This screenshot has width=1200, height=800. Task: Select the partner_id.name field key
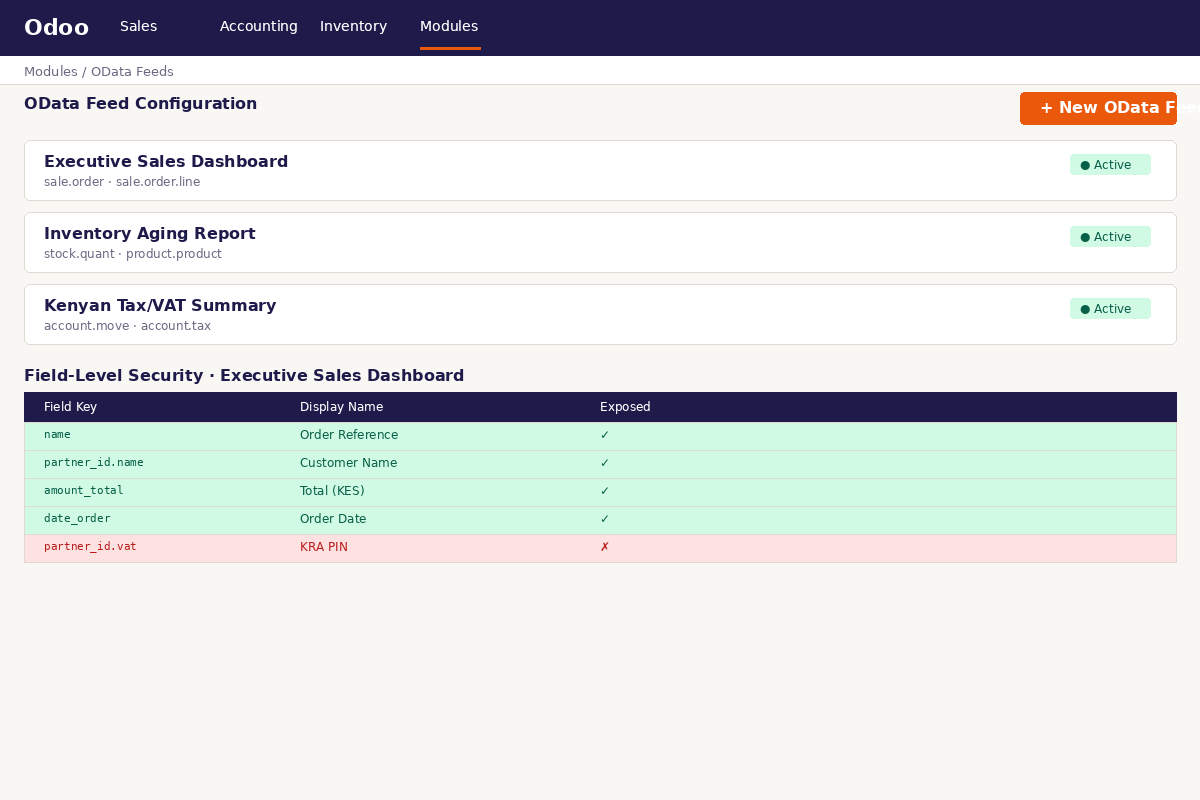coord(94,463)
